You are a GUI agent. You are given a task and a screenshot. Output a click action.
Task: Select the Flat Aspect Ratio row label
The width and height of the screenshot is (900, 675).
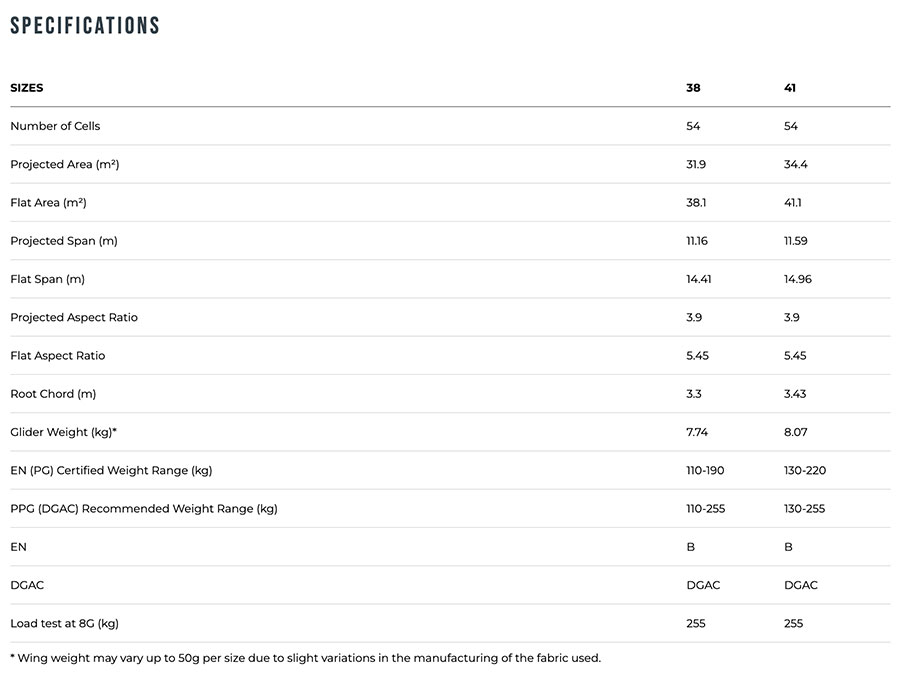[57, 356]
